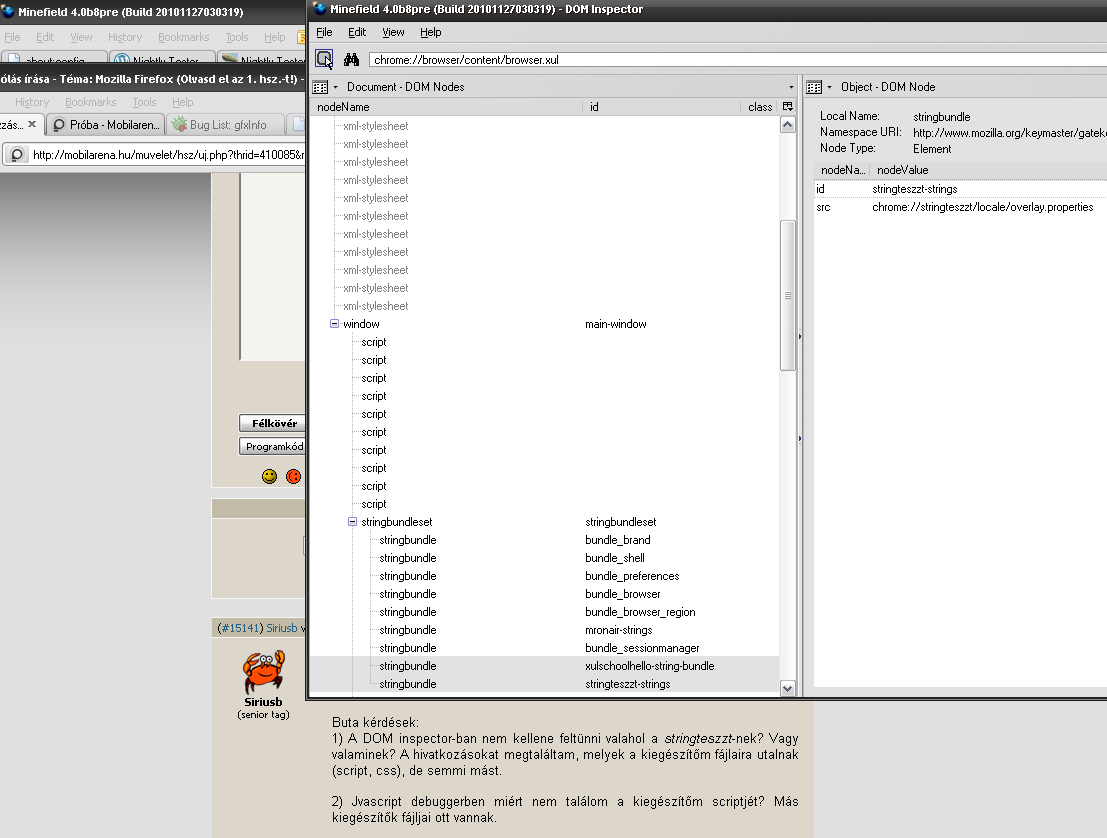Click orange angry emoticon in forum editor
This screenshot has width=1107, height=838.
pos(294,477)
